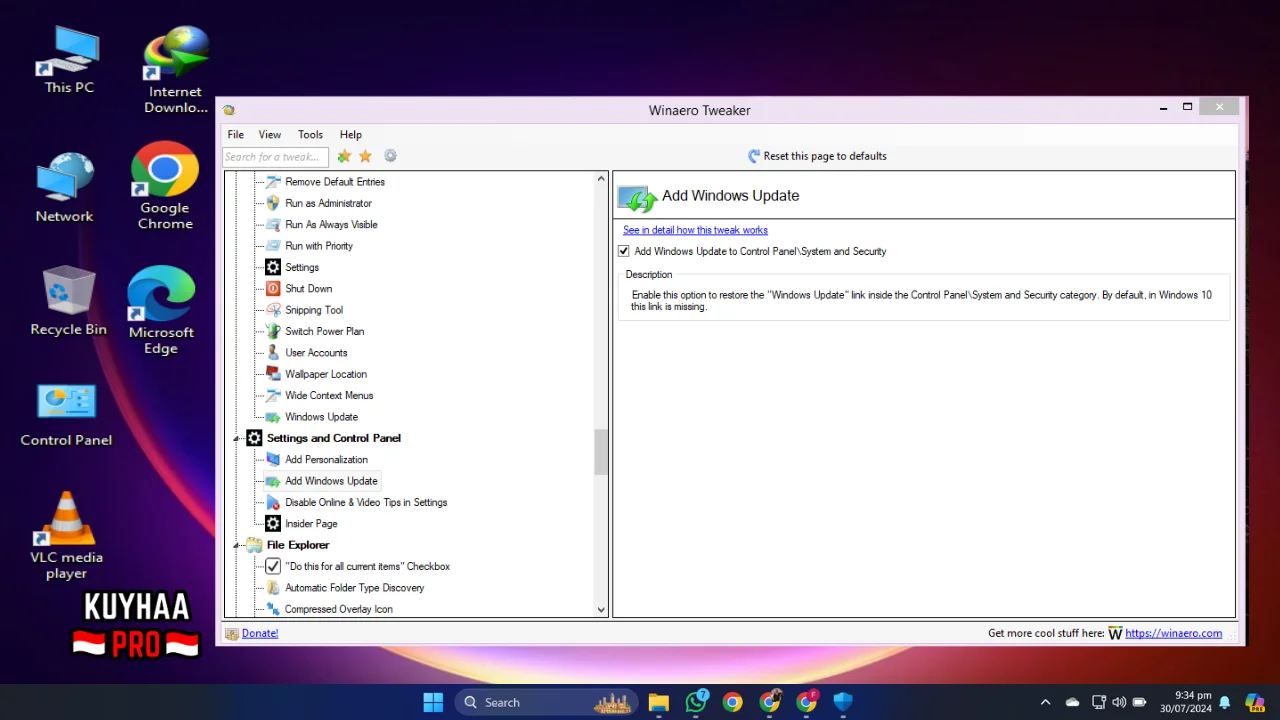Select the Add Windows Update tree item

(x=331, y=481)
